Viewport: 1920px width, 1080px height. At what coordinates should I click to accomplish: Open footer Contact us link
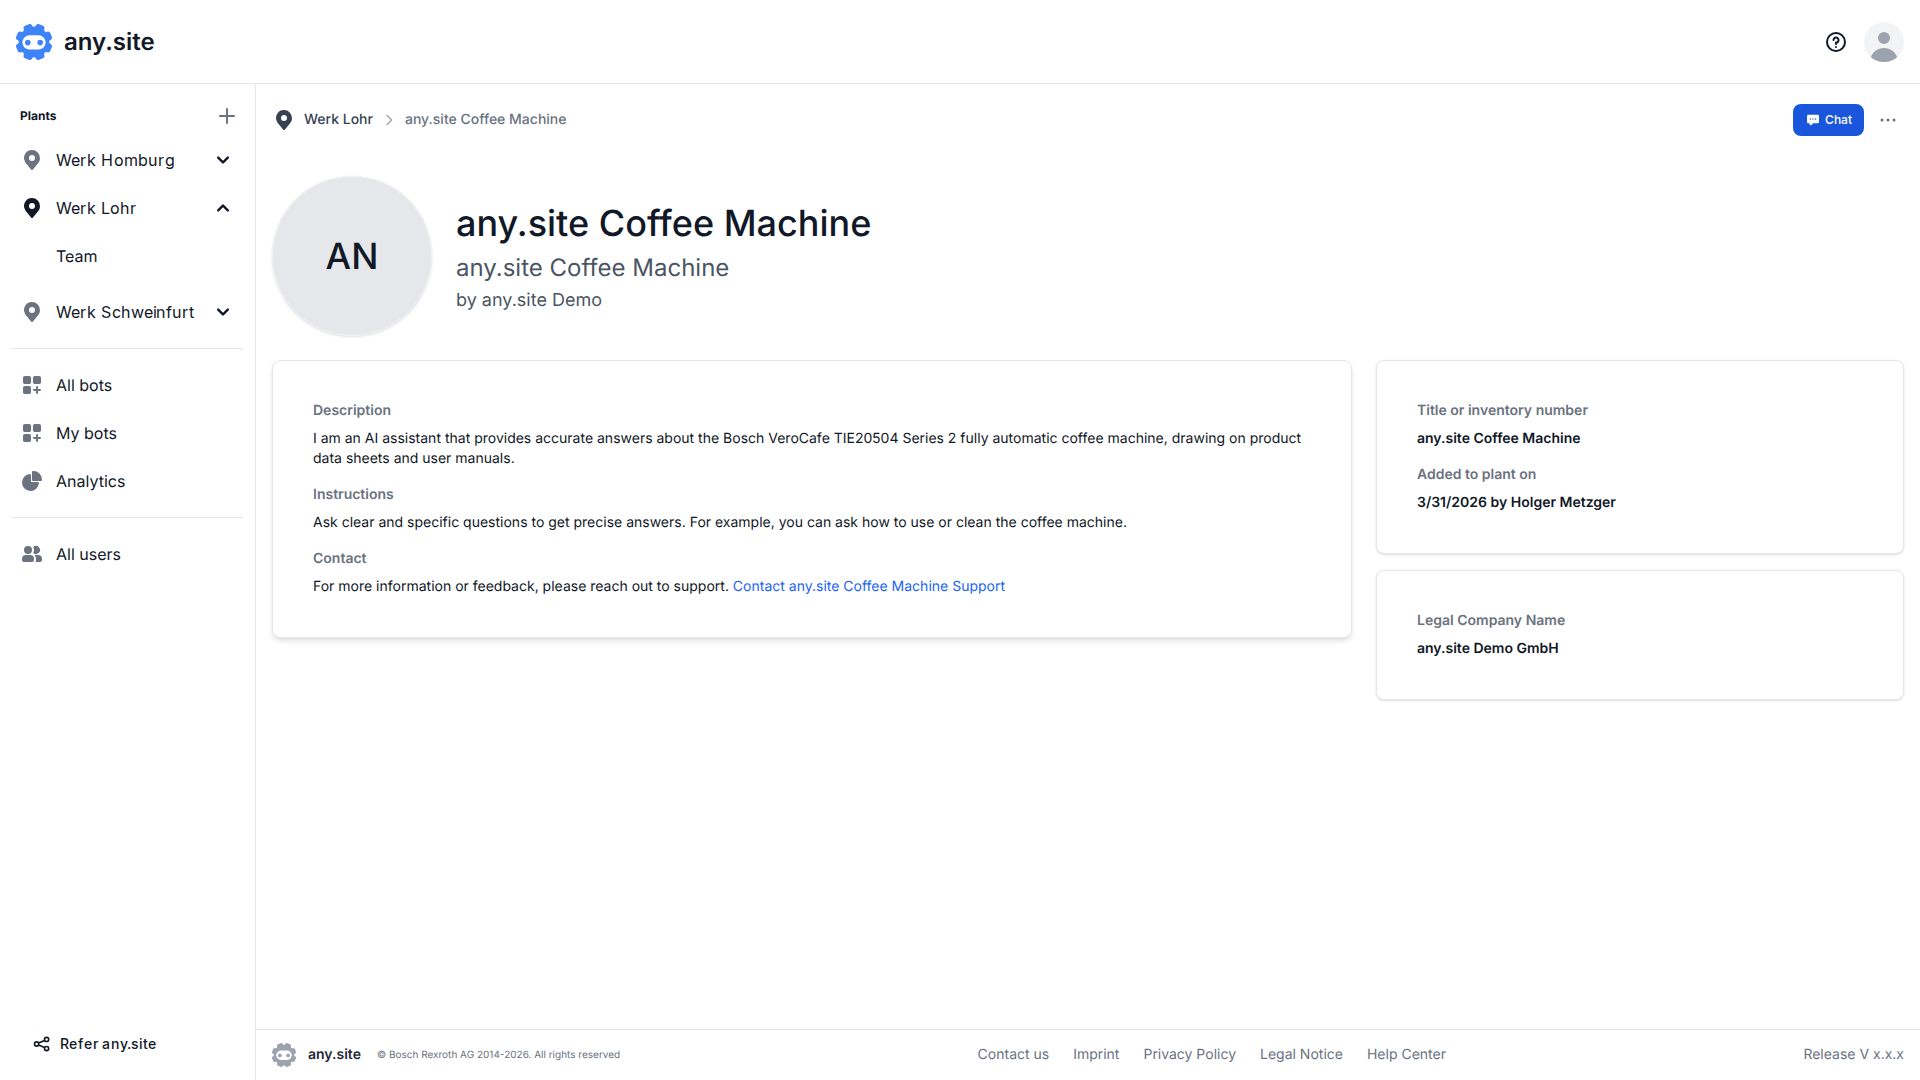(x=1013, y=1054)
